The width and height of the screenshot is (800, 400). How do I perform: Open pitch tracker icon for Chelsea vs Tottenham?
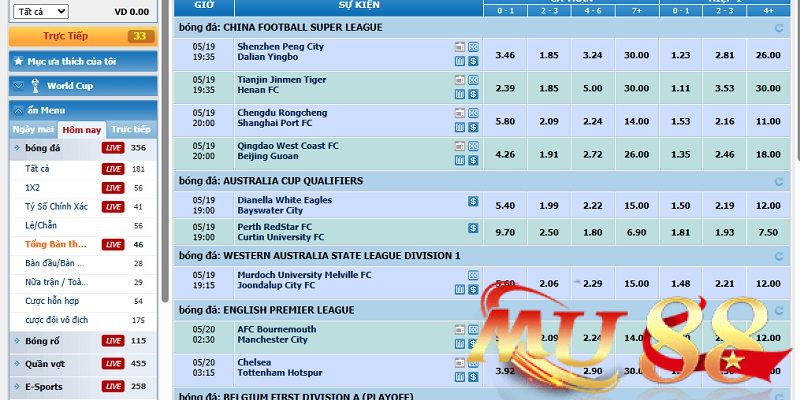point(473,363)
